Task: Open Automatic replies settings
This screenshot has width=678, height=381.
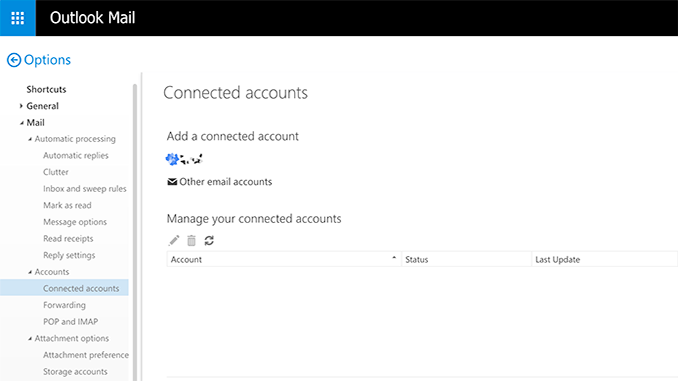Action: point(76,155)
